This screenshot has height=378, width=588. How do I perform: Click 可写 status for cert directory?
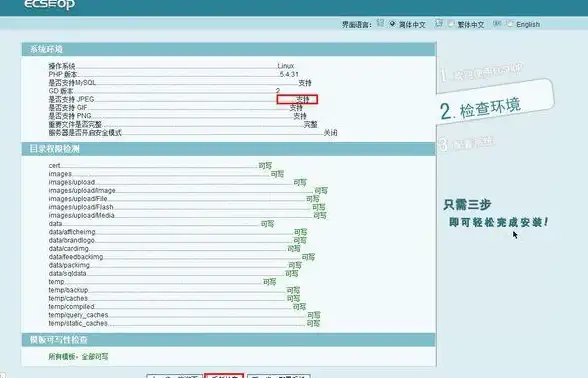coord(265,165)
